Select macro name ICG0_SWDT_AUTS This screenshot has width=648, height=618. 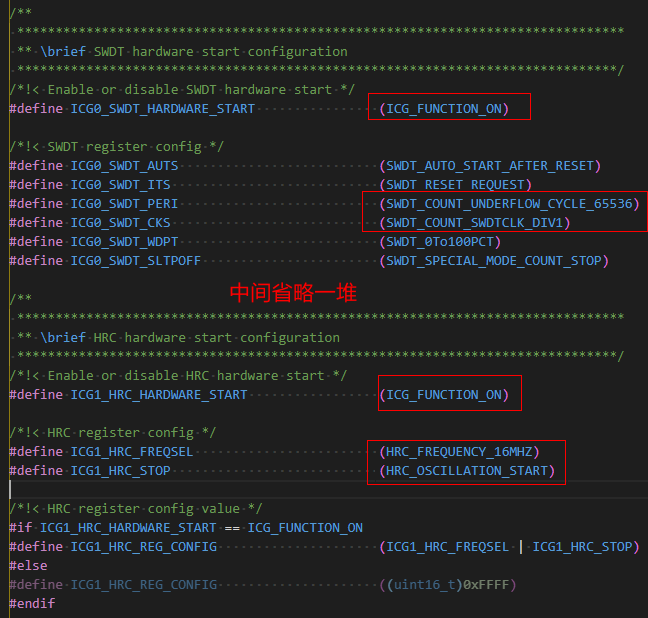coord(124,166)
